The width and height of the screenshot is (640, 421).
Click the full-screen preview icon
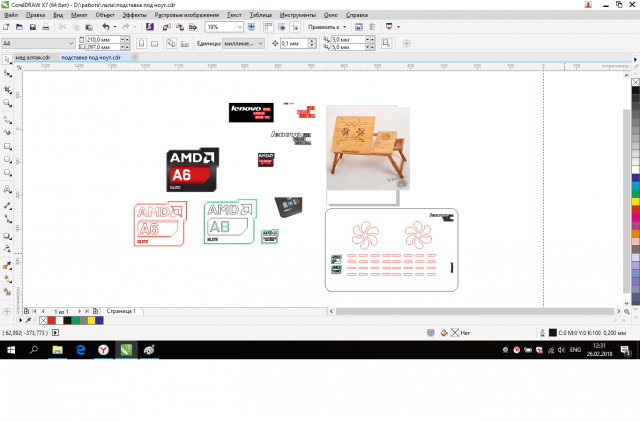pos(251,27)
